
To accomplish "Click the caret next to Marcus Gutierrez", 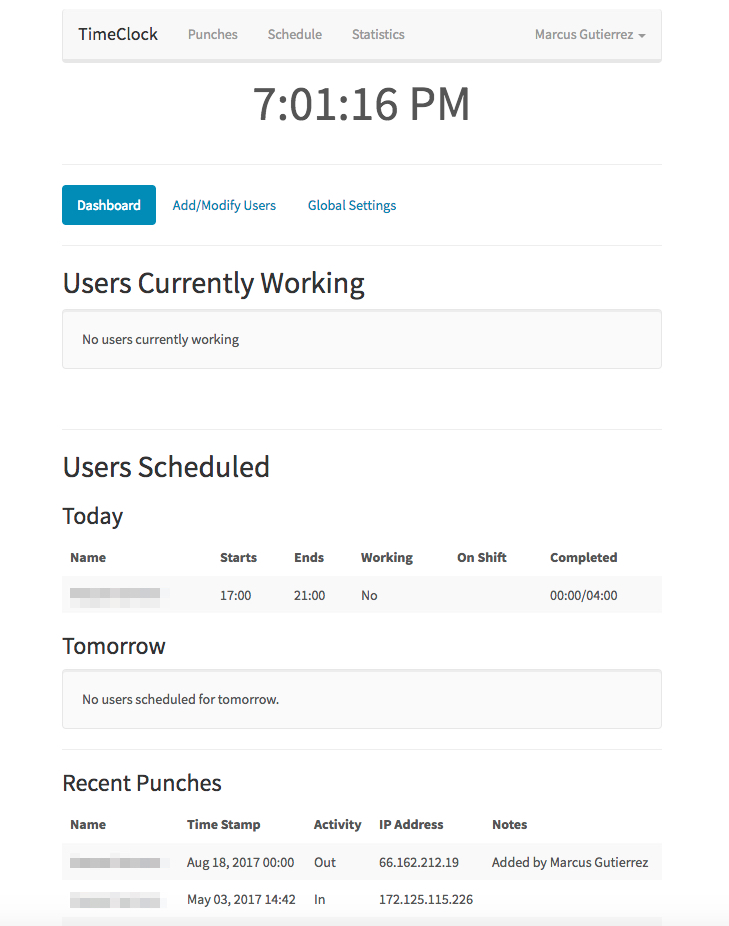I will pos(641,36).
